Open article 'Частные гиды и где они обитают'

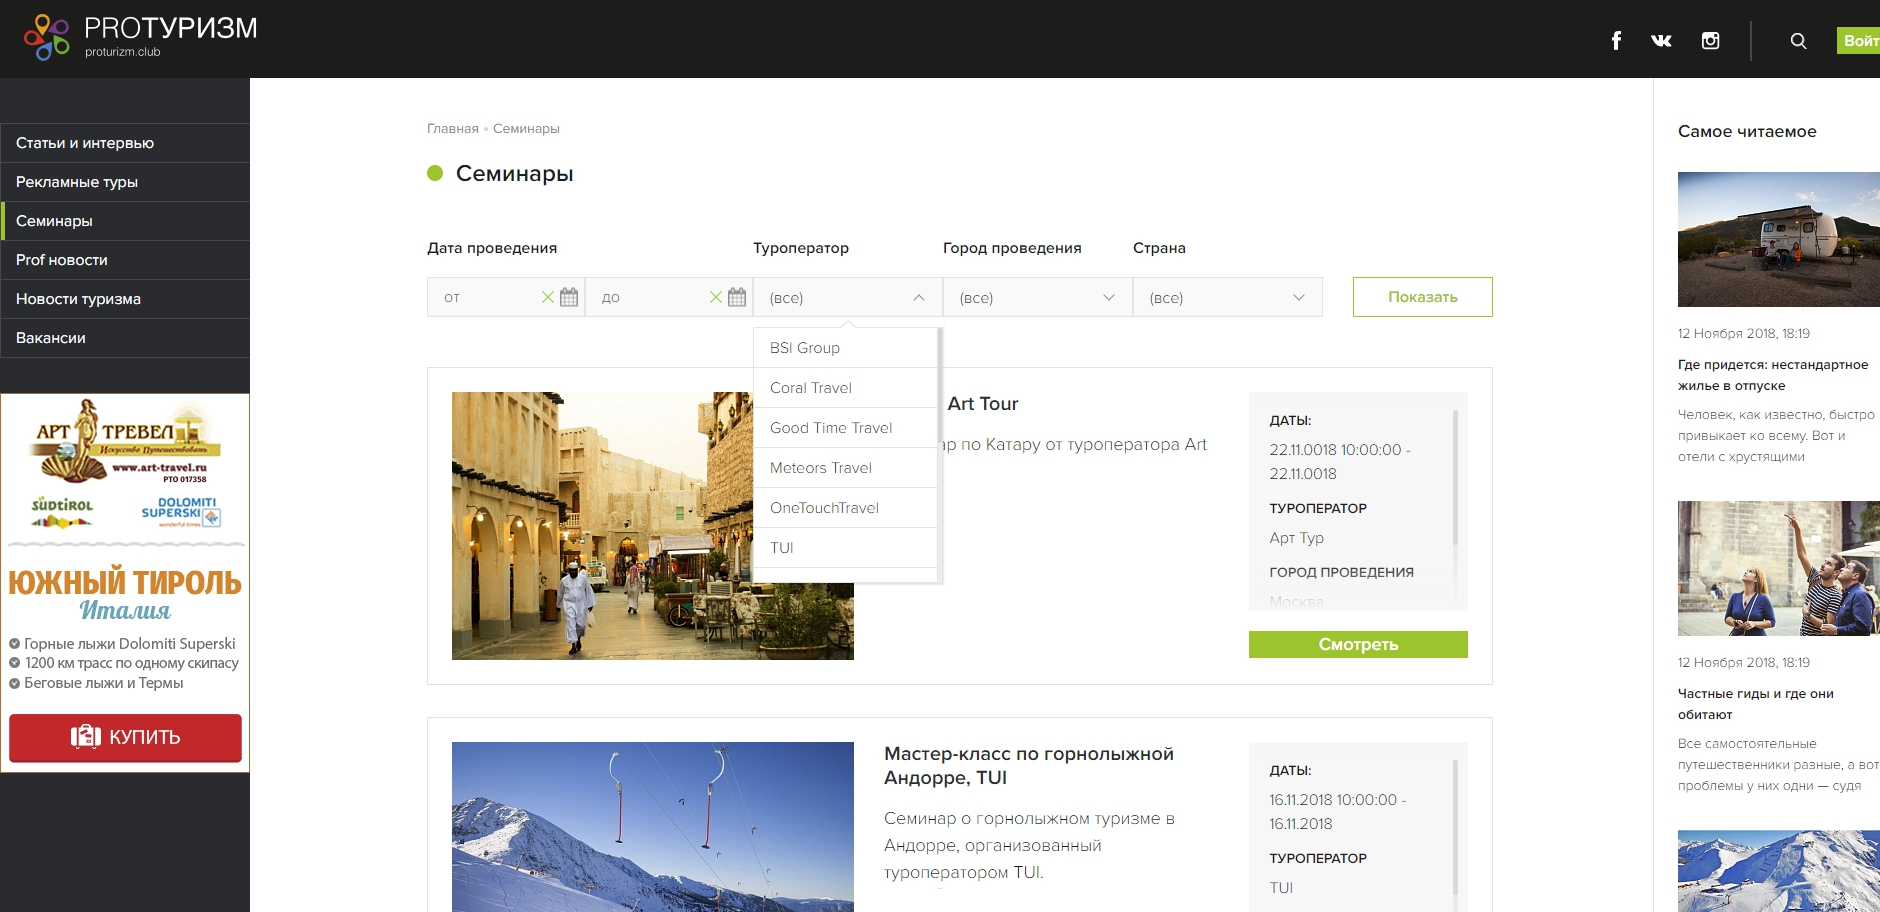1756,704
